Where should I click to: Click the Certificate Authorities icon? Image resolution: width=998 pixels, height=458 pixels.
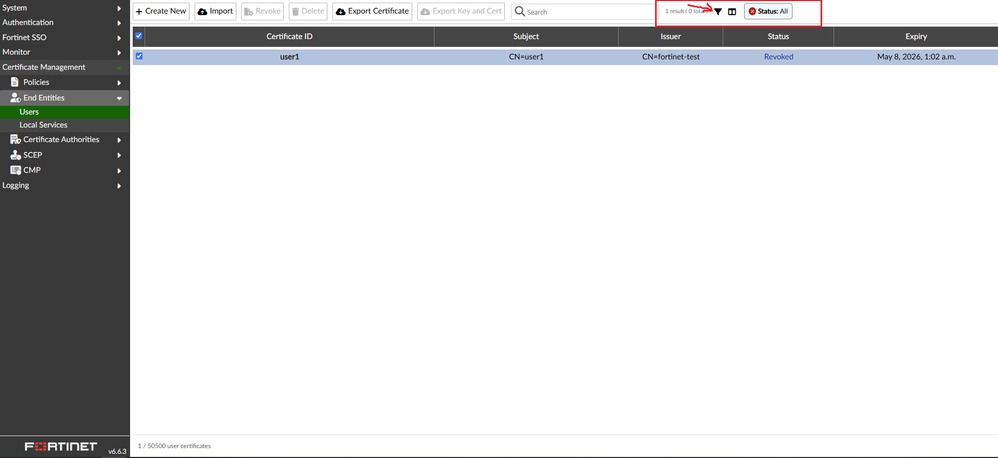point(15,139)
